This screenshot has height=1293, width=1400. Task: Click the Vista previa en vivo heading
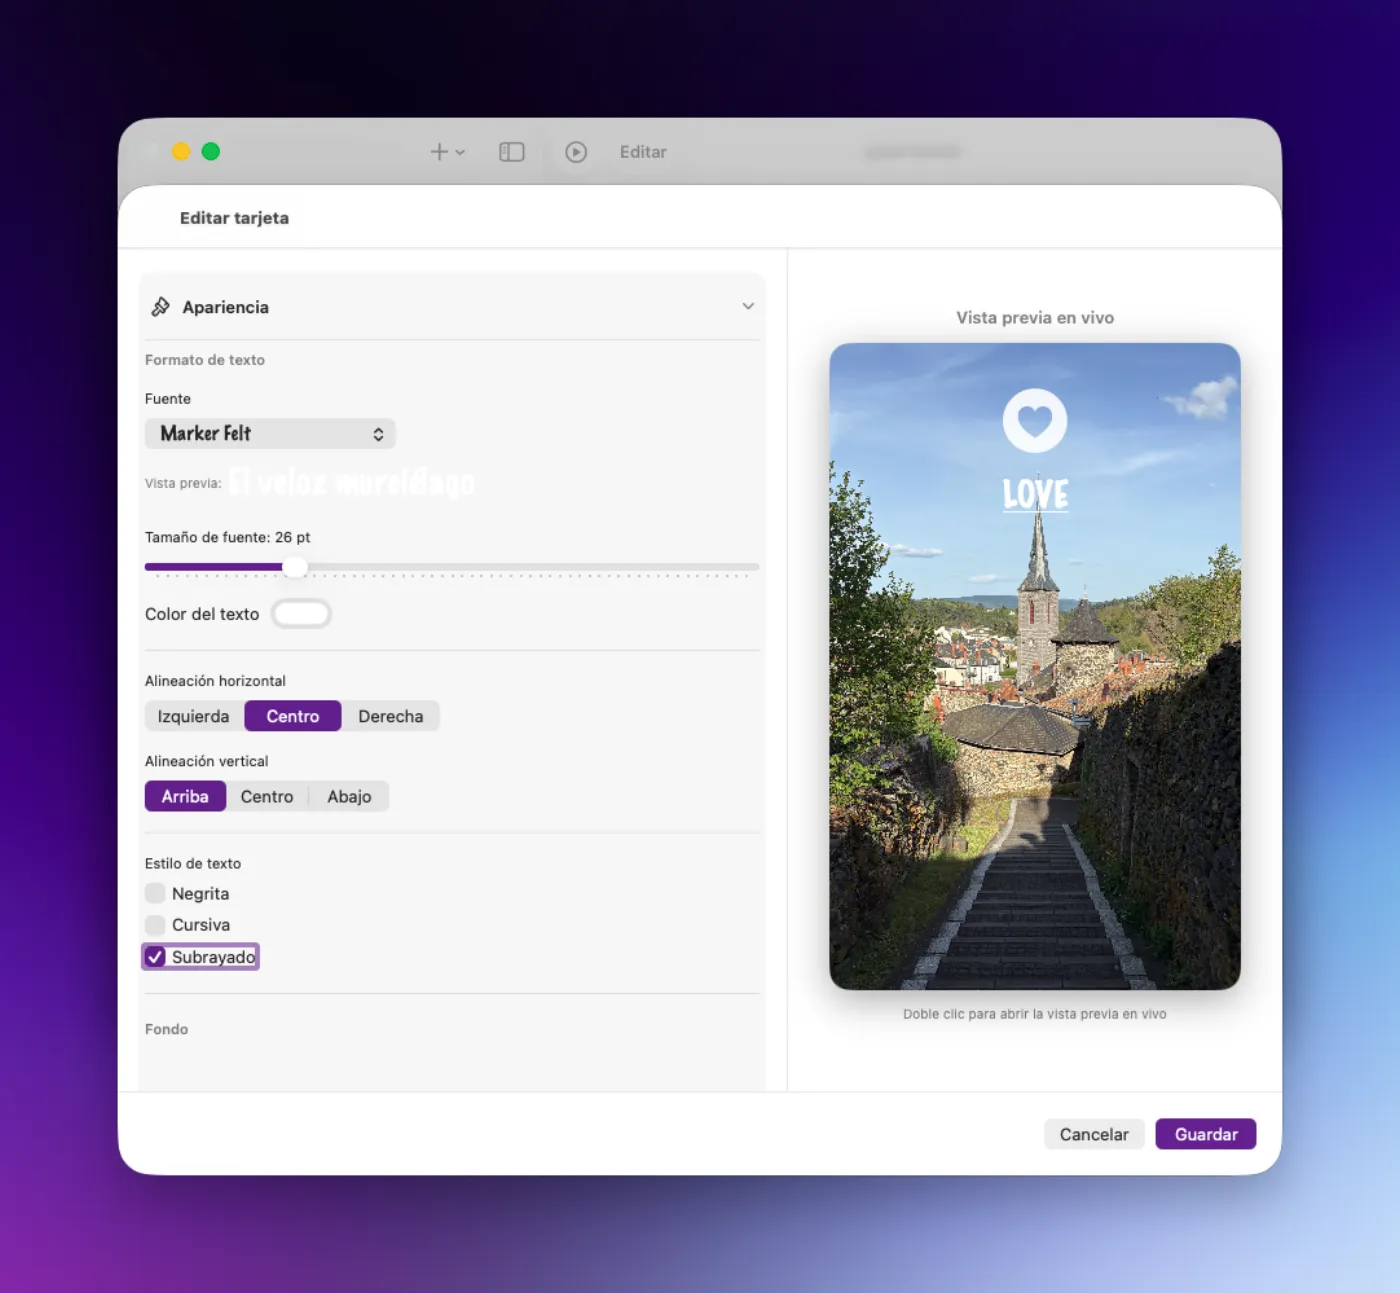click(1035, 317)
